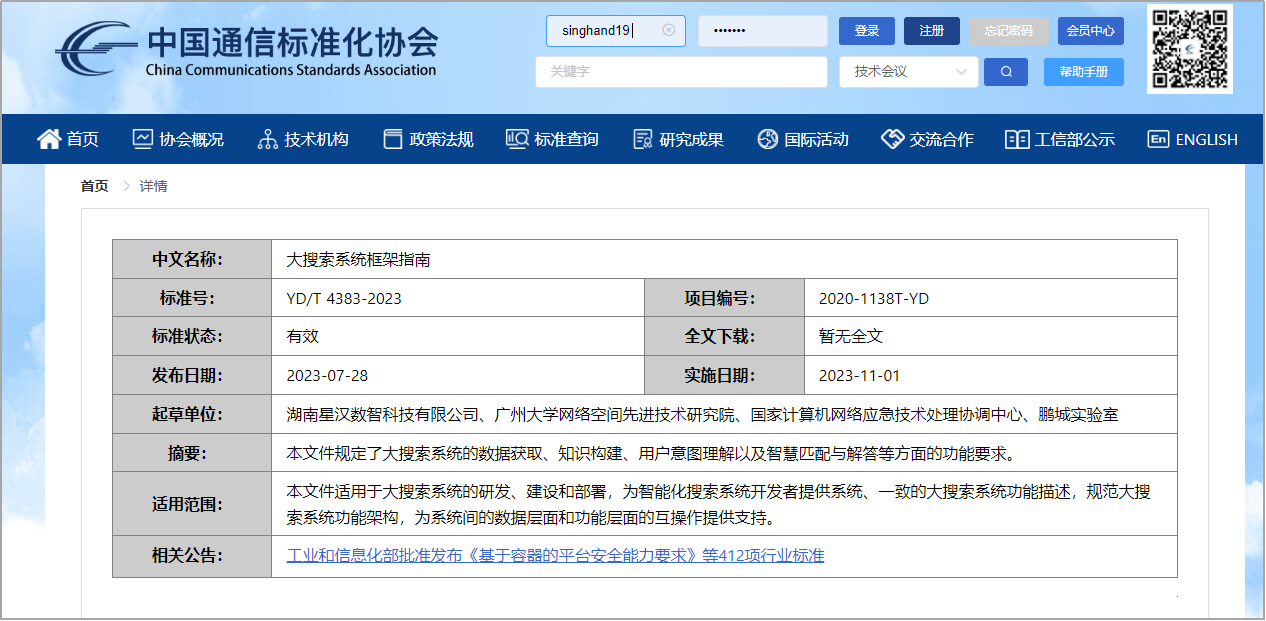The width and height of the screenshot is (1266, 621).
Task: Click the document icon beside 政策法规
Action: tap(393, 139)
